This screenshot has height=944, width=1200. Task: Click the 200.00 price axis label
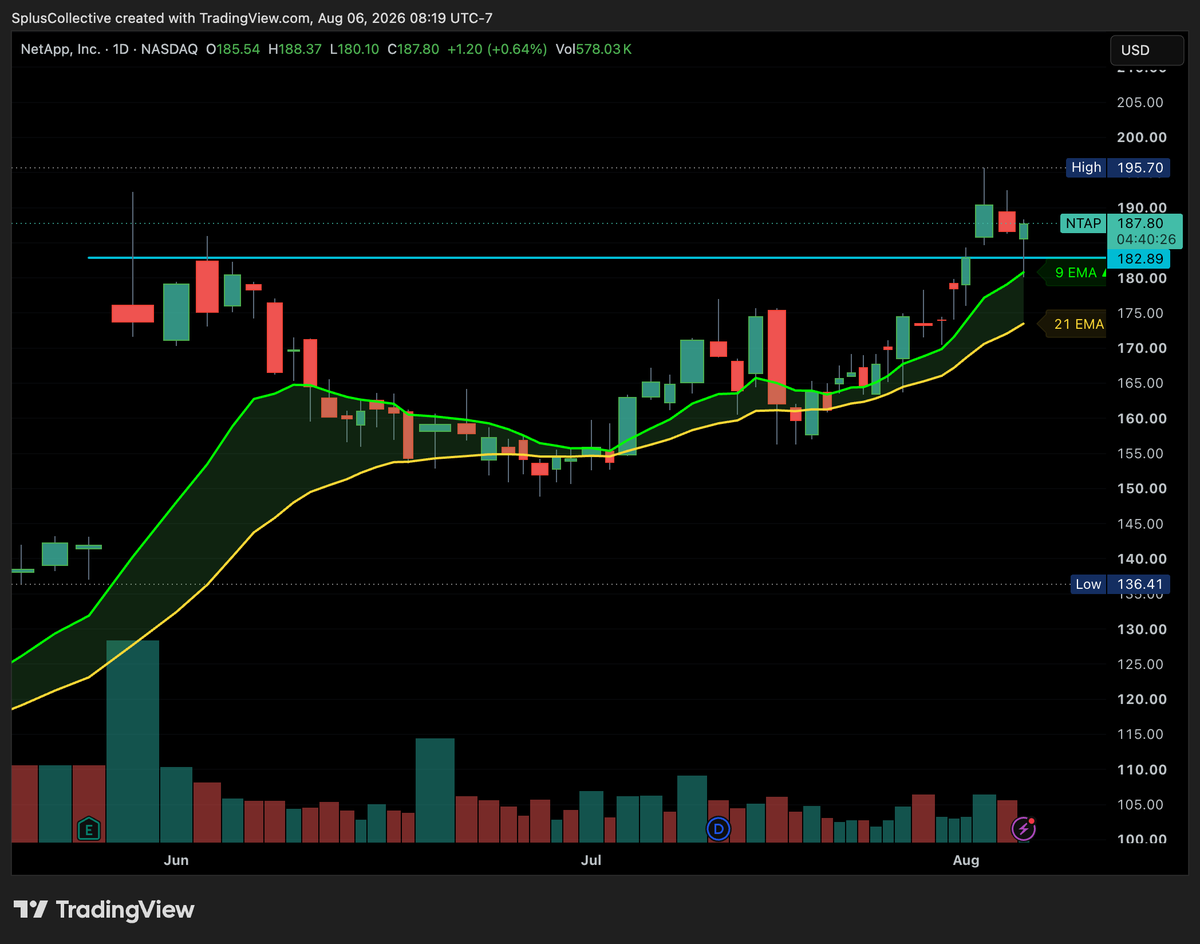(x=1140, y=137)
